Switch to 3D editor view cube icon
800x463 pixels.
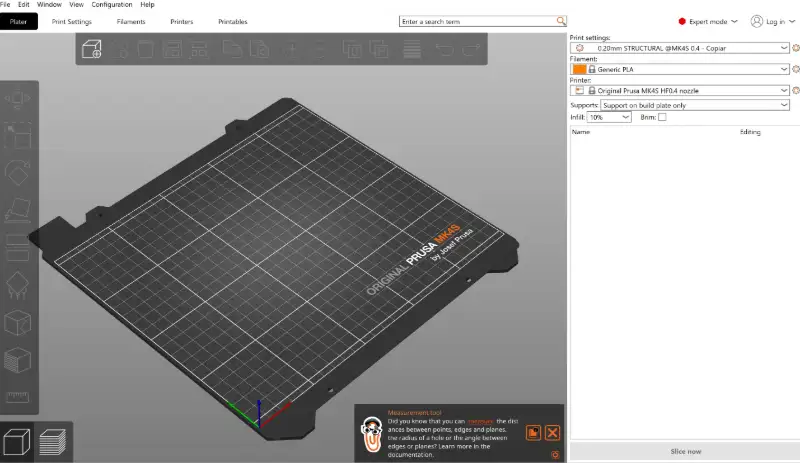[17, 442]
